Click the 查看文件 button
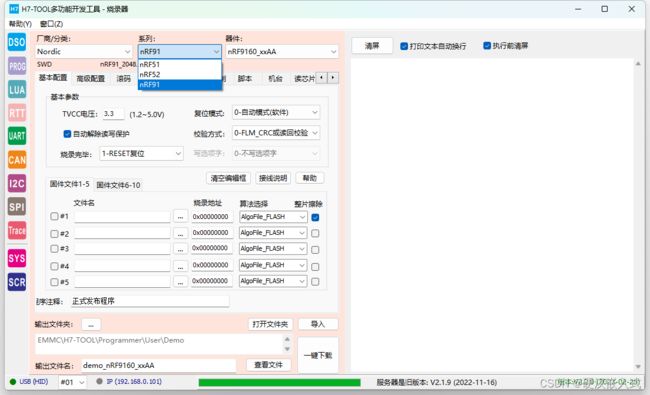 (268, 365)
